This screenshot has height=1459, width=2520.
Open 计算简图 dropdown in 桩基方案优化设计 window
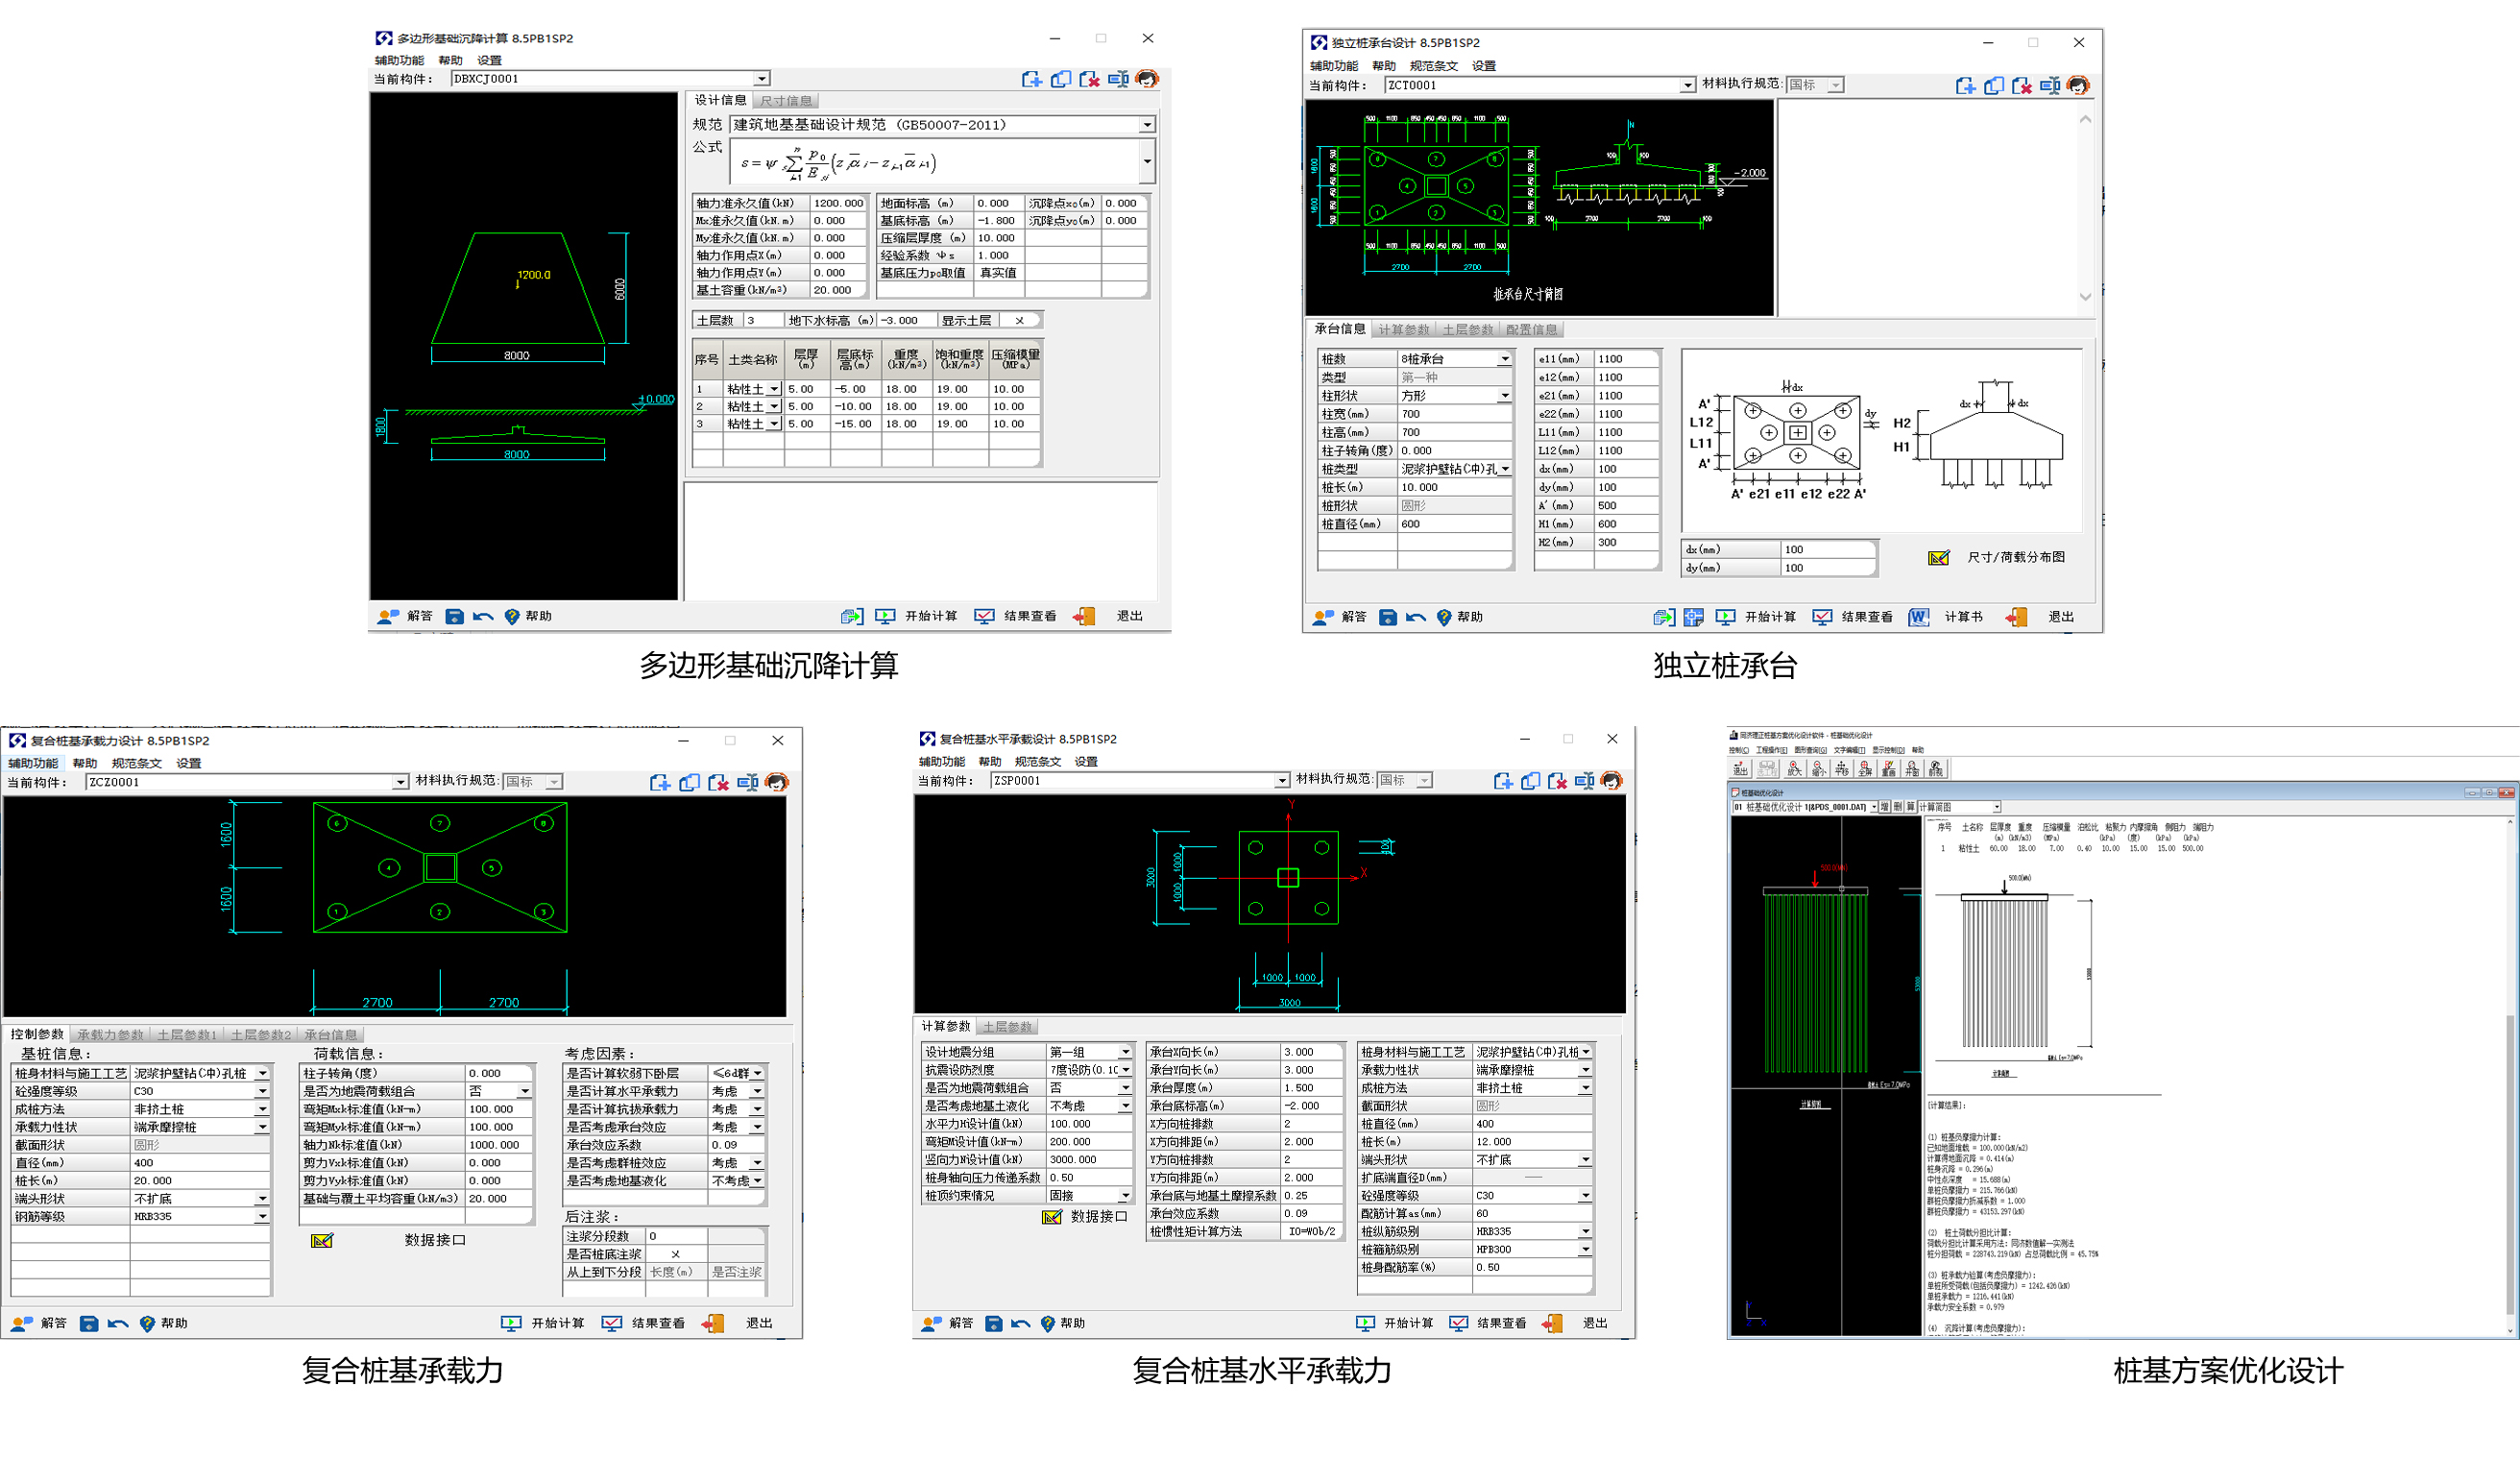pos(1997,807)
